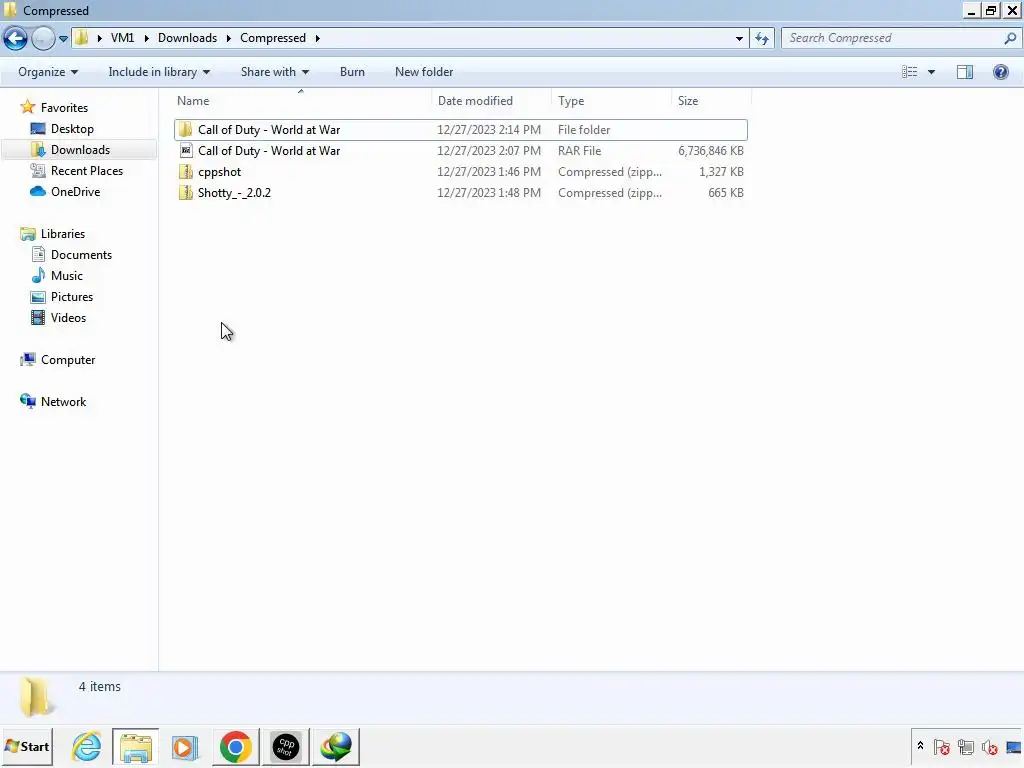Viewport: 1024px width, 768px height.
Task: Open the Documents library
Action: pyautogui.click(x=81, y=255)
